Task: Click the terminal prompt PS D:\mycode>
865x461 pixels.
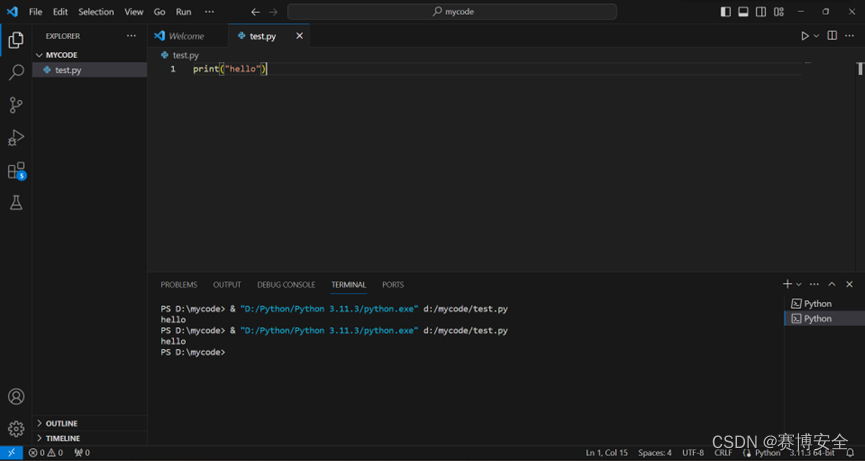Action: tap(193, 352)
